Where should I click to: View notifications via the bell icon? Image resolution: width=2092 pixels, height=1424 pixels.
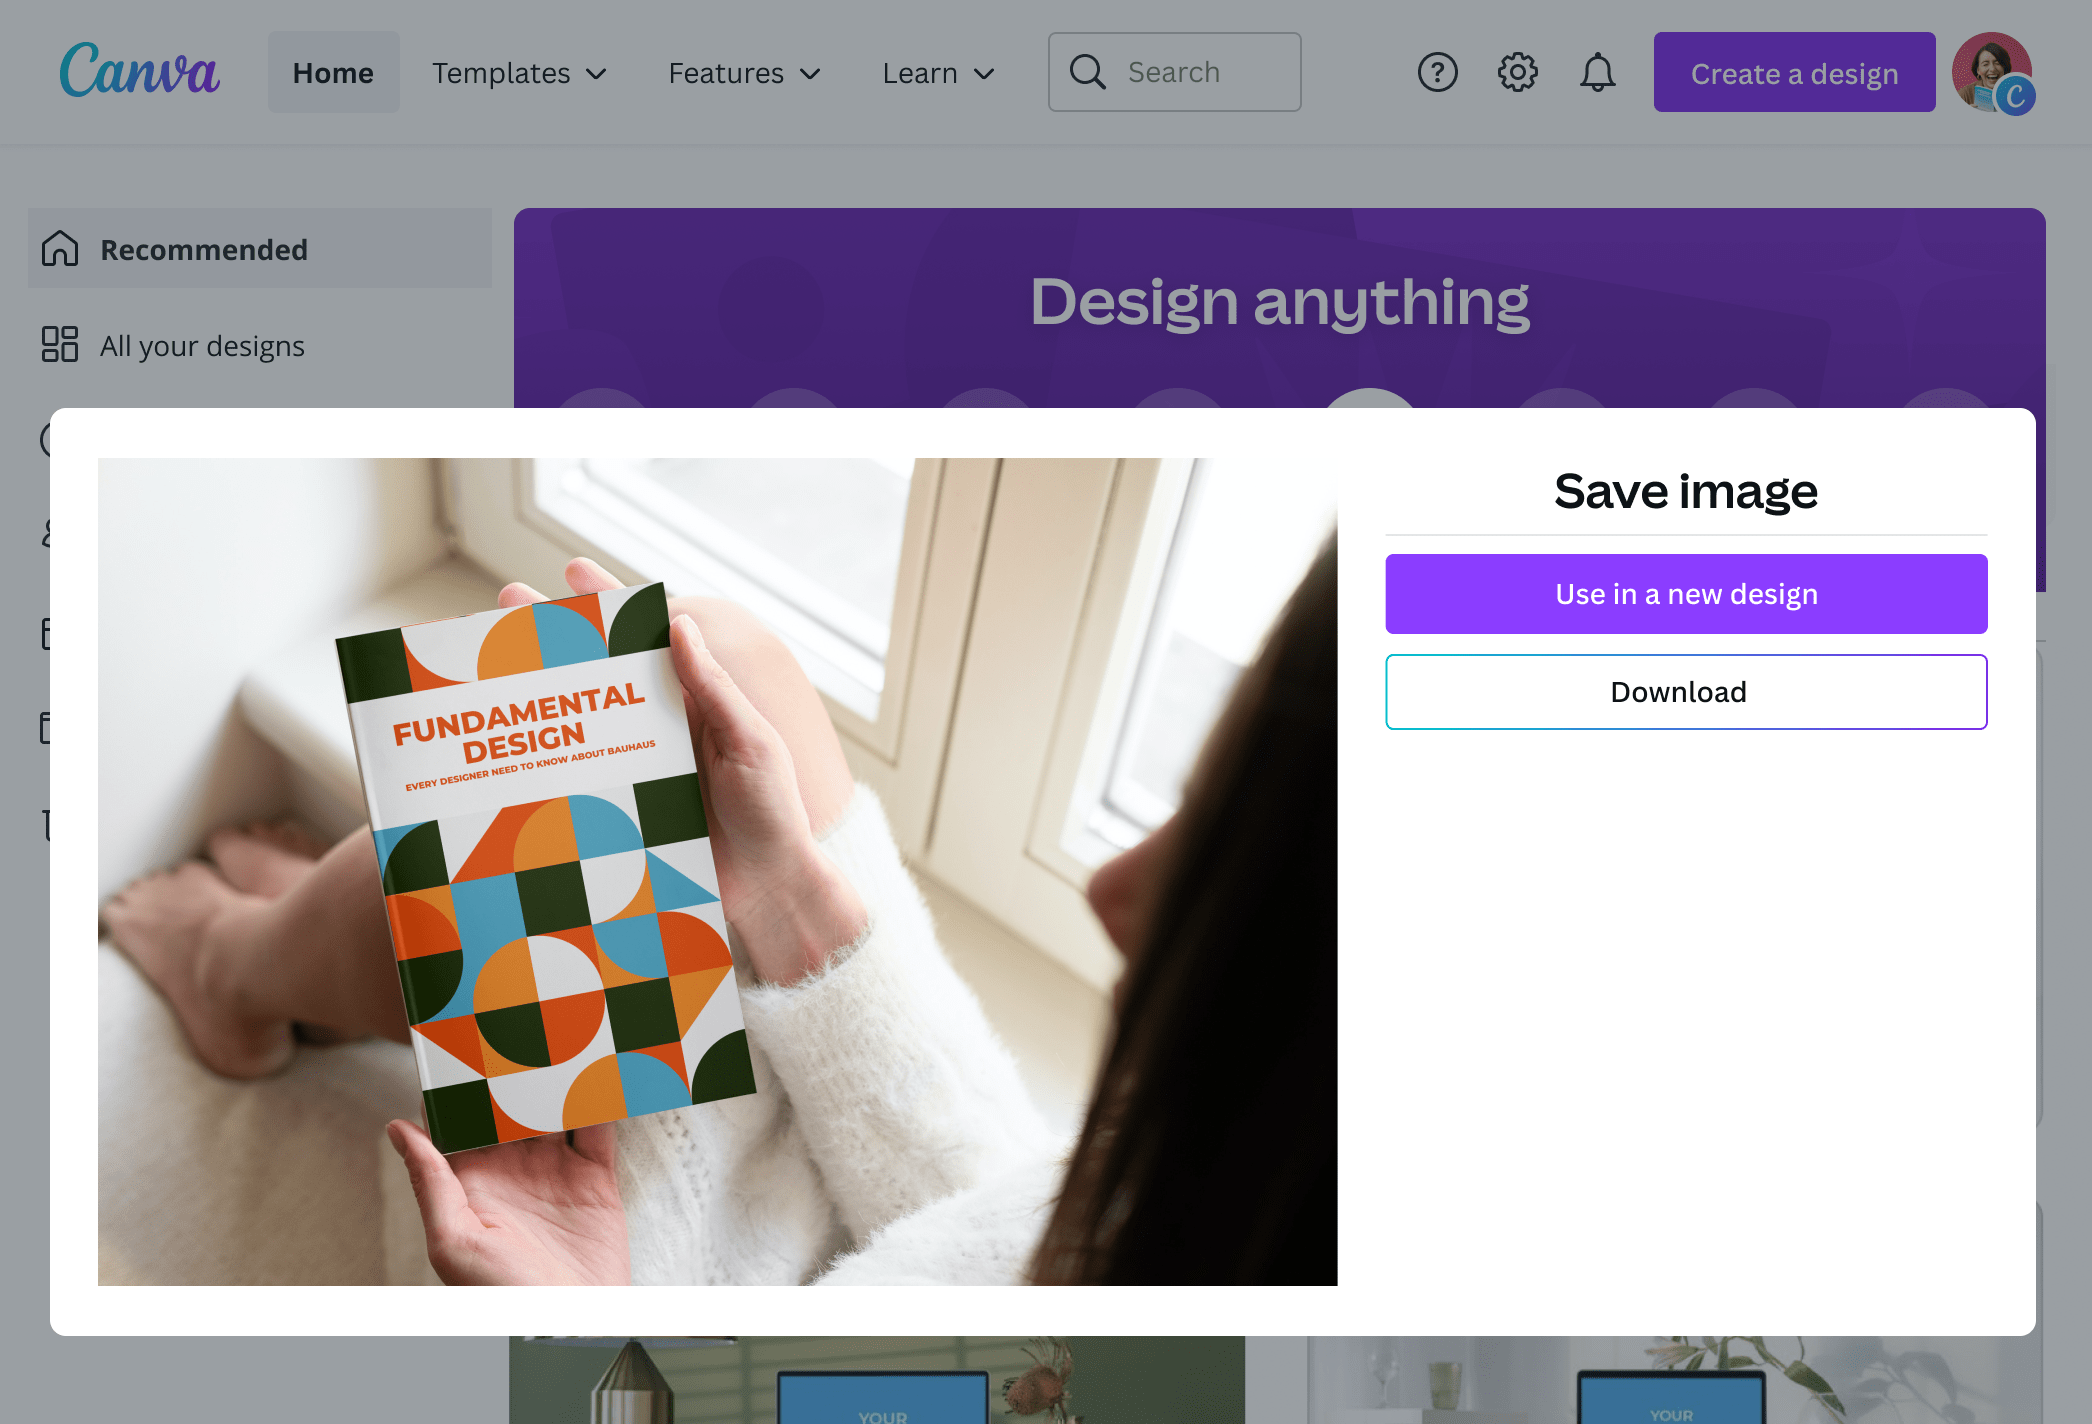coord(1597,71)
